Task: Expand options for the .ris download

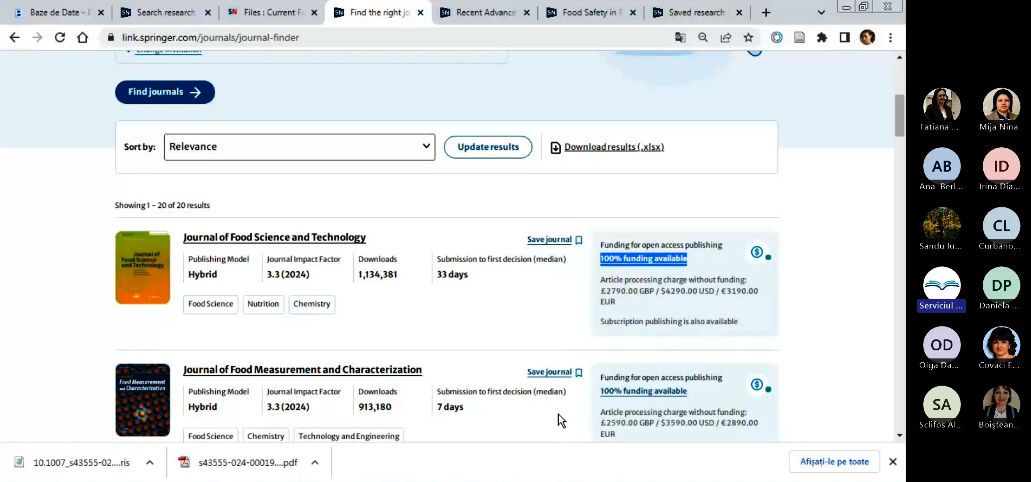Action: (149, 462)
